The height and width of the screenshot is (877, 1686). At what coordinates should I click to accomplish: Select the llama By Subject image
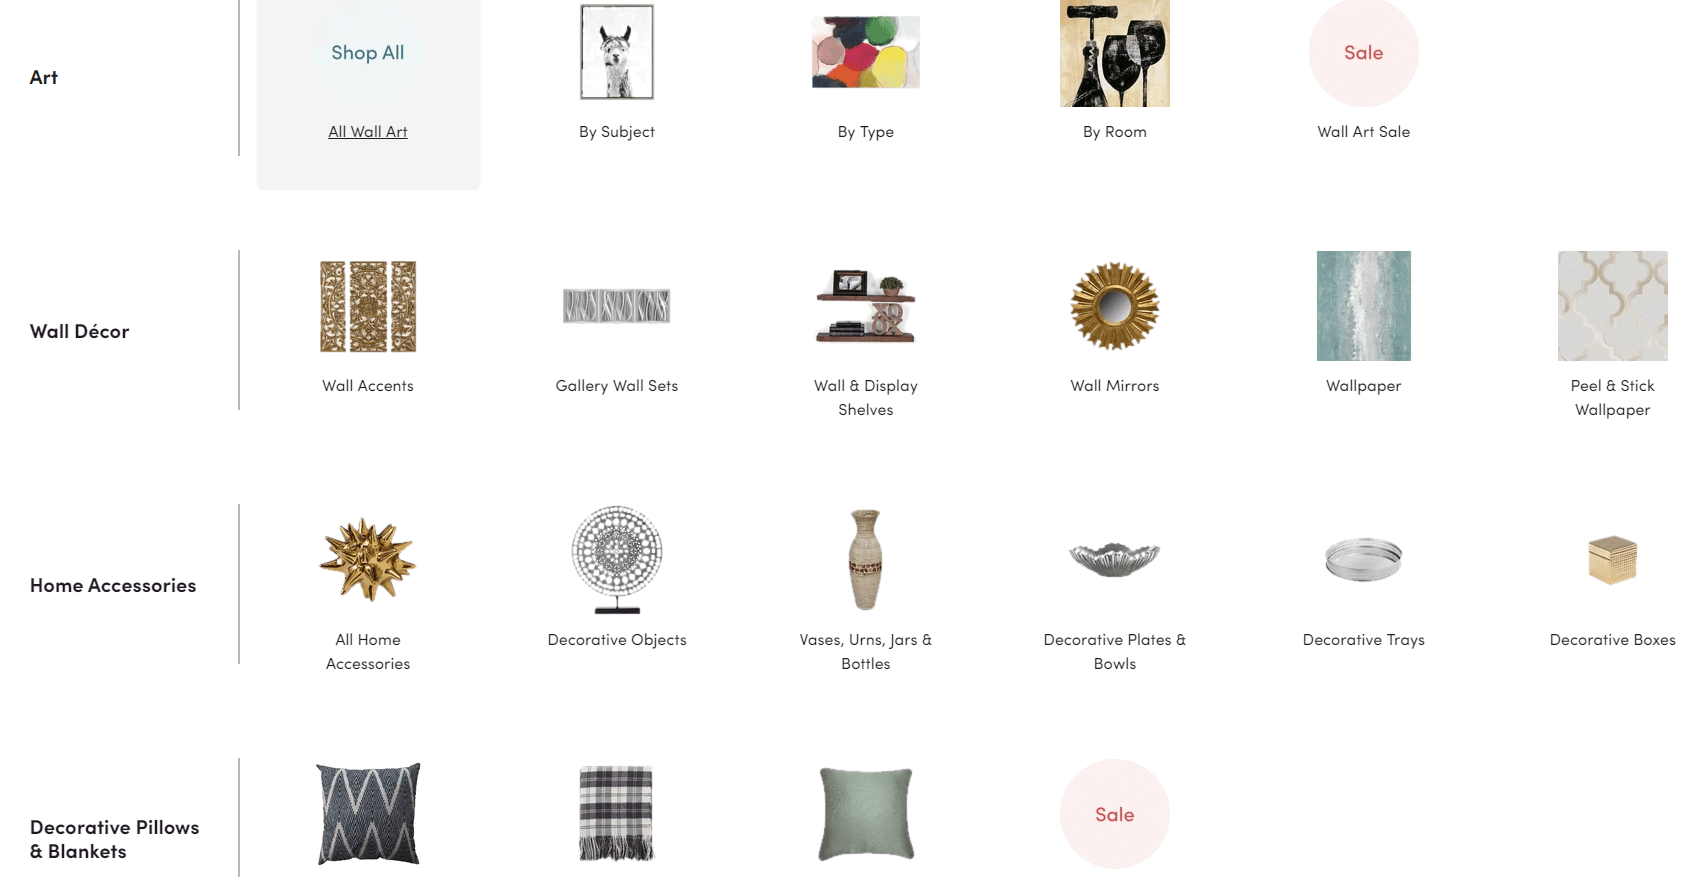tap(617, 52)
